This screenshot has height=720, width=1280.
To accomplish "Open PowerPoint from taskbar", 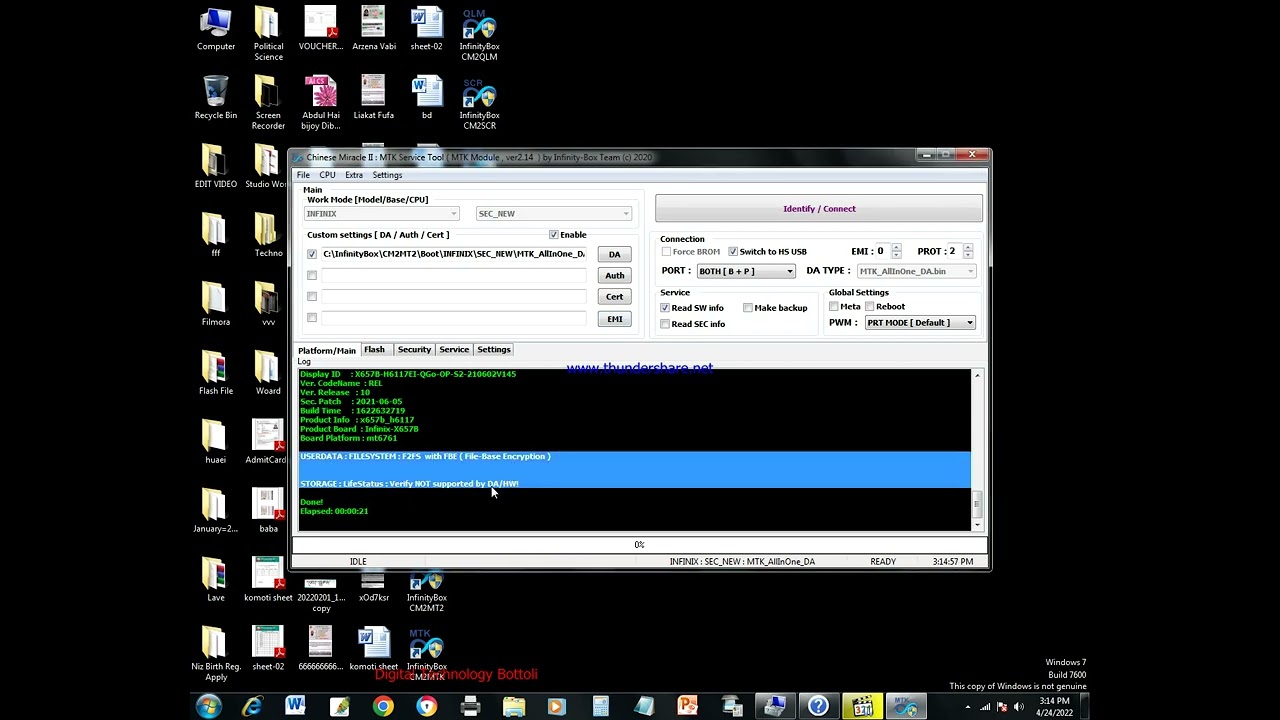I will 687,707.
